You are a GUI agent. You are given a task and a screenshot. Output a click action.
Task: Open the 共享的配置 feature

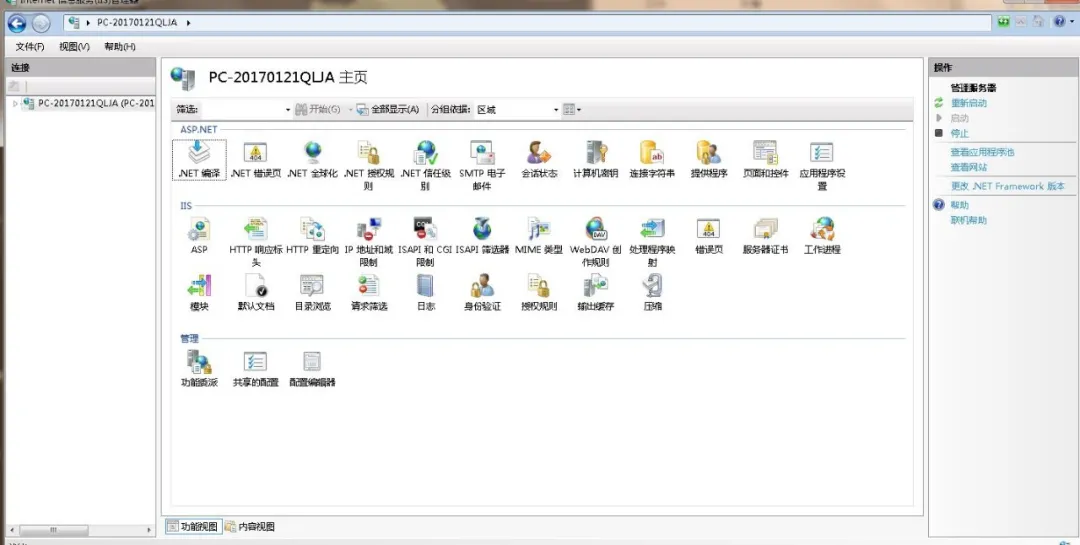[256, 369]
